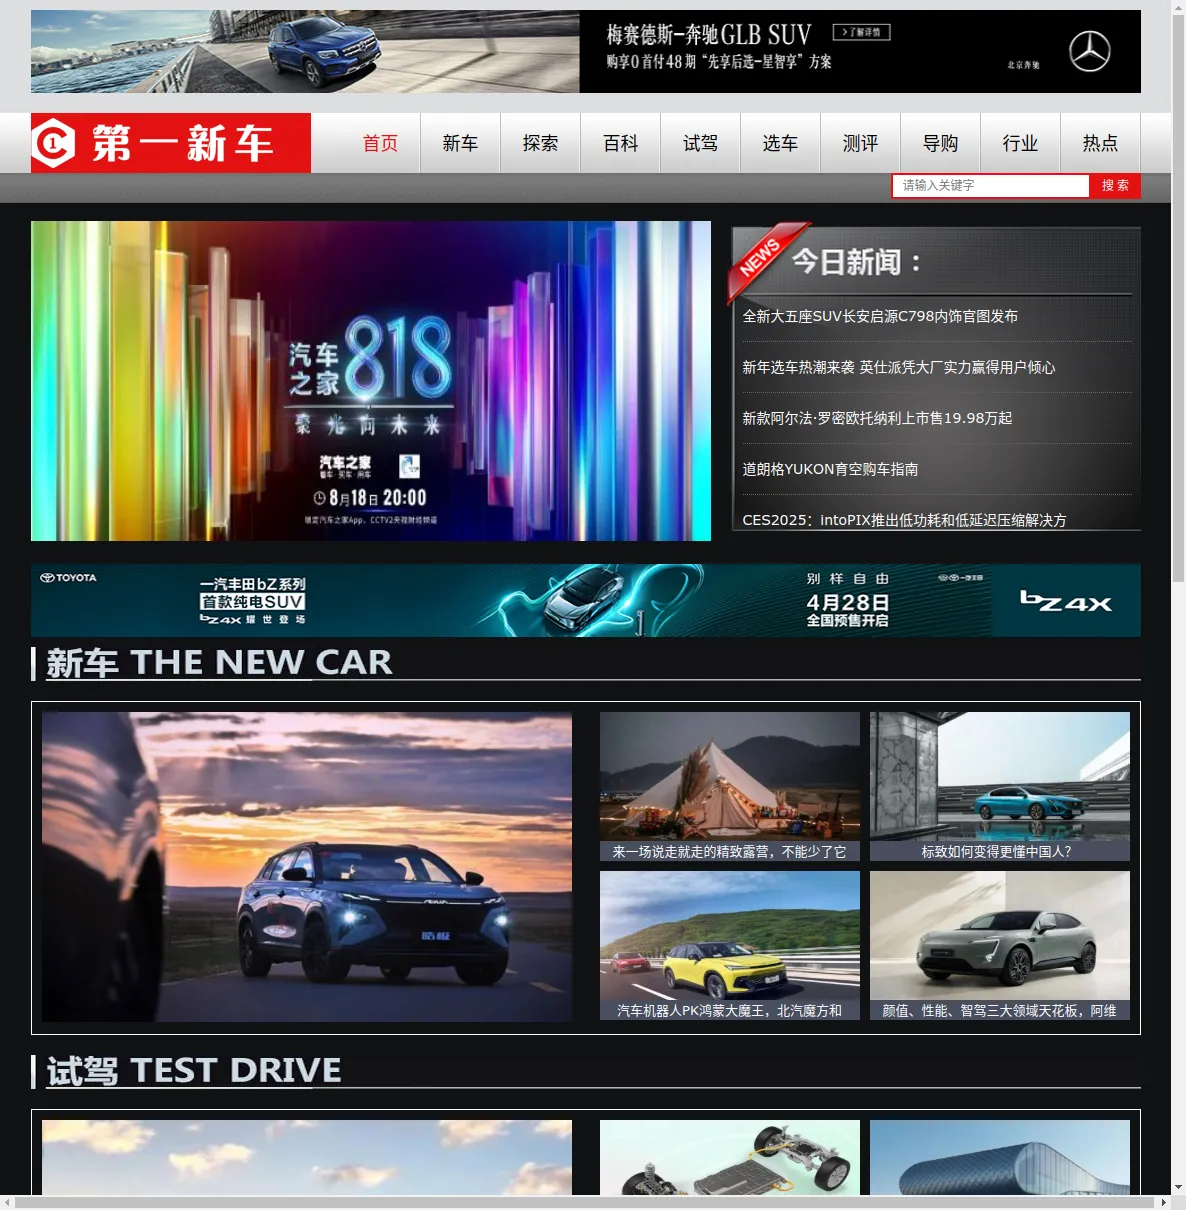The image size is (1186, 1210).
Task: Click the vertical scrollbar thumb
Action: coord(1178,298)
